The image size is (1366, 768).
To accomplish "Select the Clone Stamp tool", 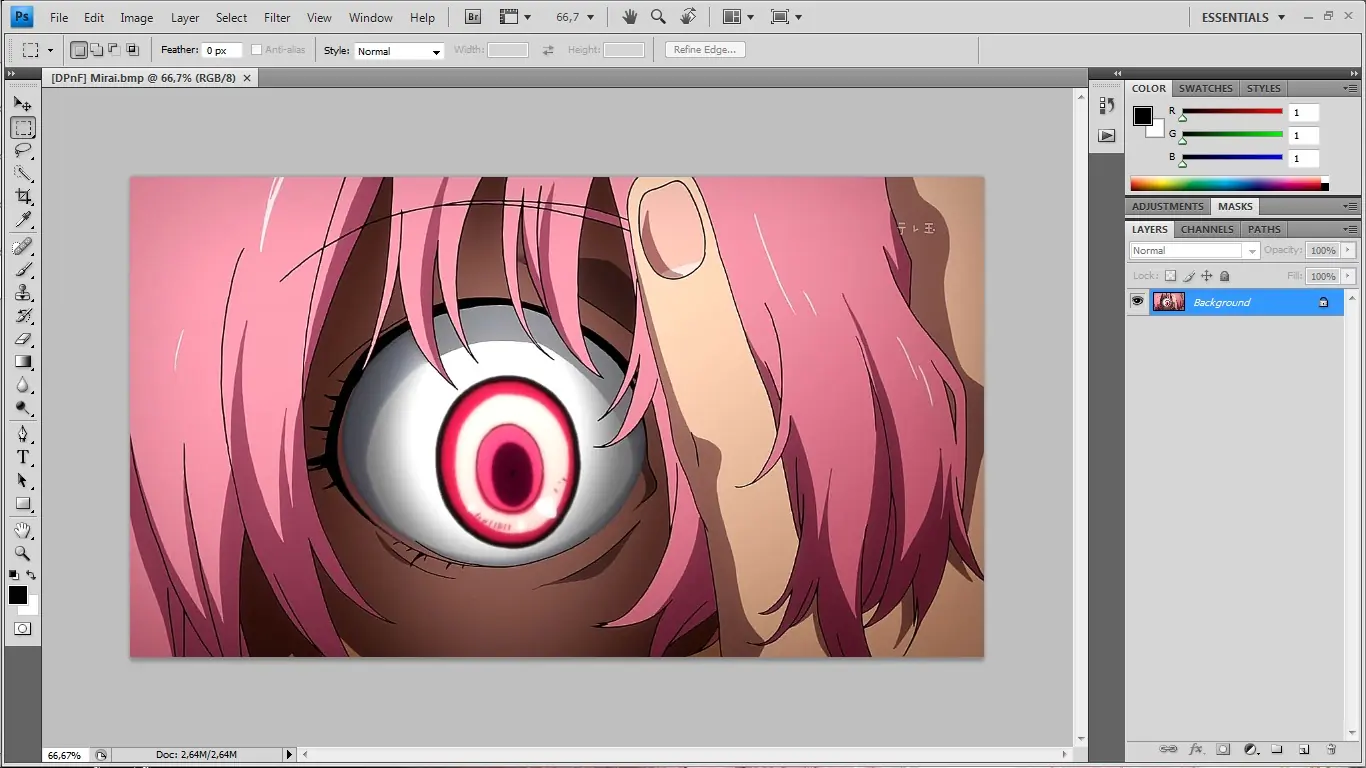I will click(22, 292).
